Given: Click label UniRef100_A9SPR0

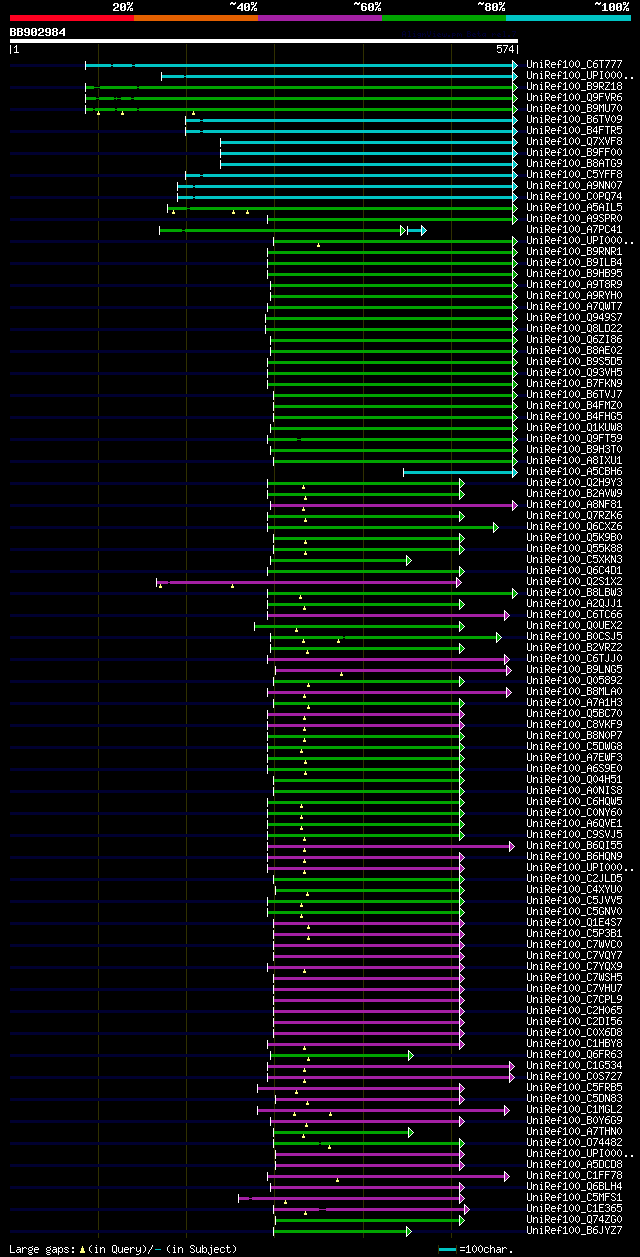Looking at the screenshot, I should 574,218.
